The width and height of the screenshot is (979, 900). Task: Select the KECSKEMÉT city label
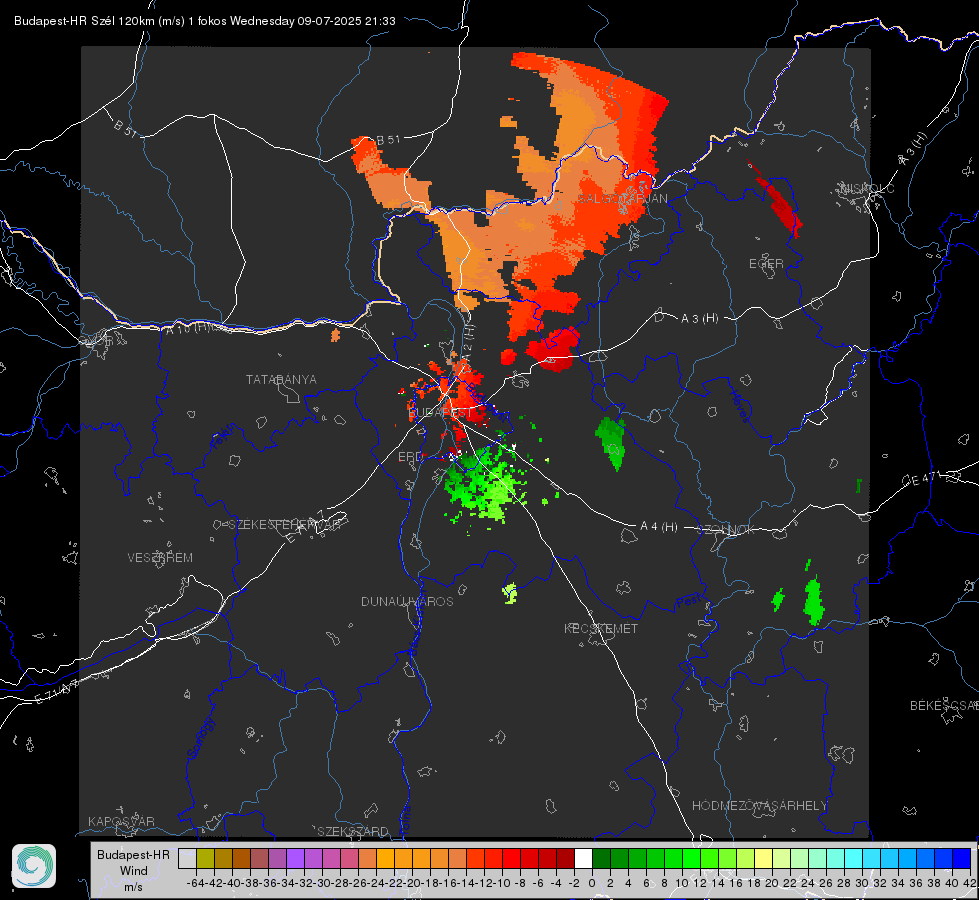pos(601,628)
